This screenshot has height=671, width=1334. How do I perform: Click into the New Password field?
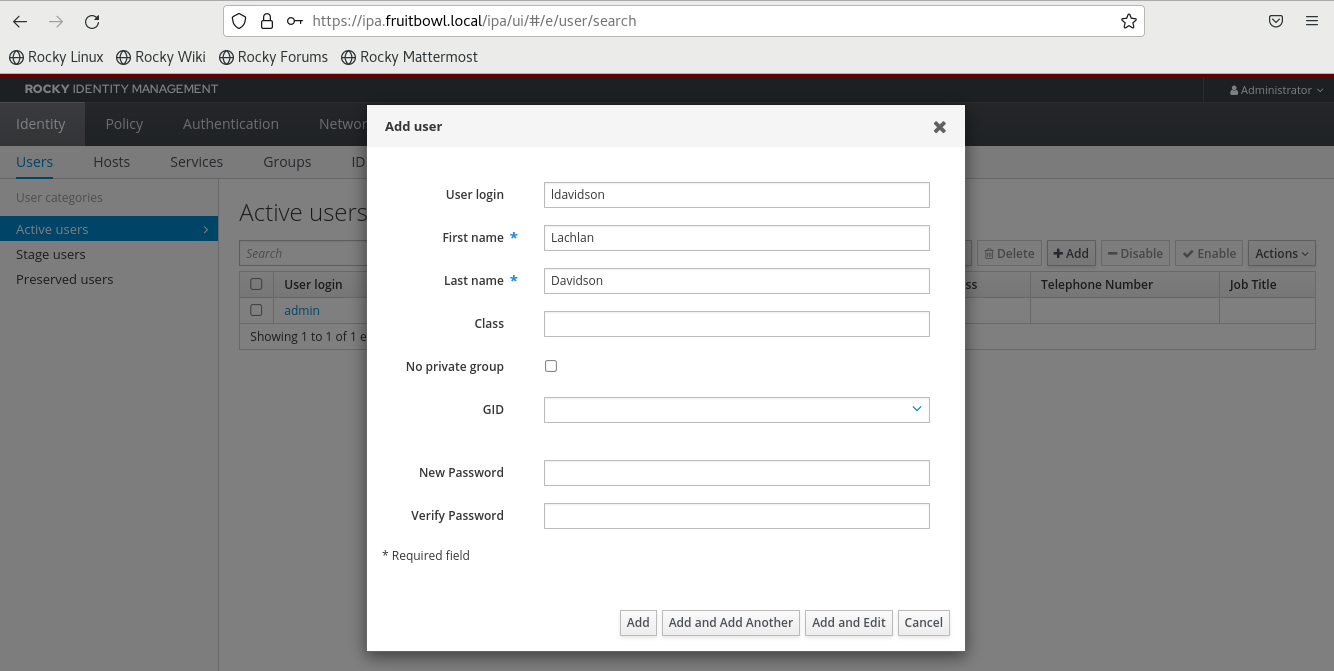pyautogui.click(x=736, y=473)
